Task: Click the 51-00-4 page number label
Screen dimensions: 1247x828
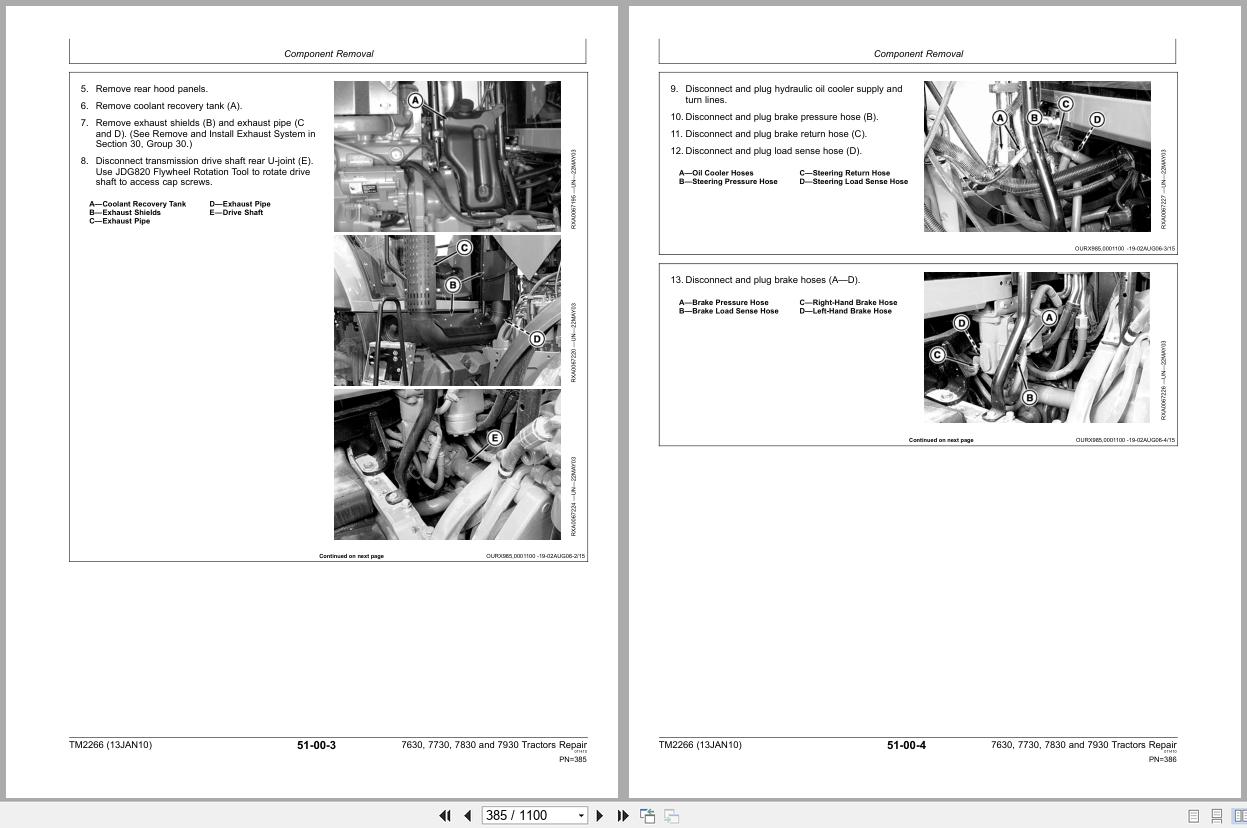Action: tap(906, 745)
